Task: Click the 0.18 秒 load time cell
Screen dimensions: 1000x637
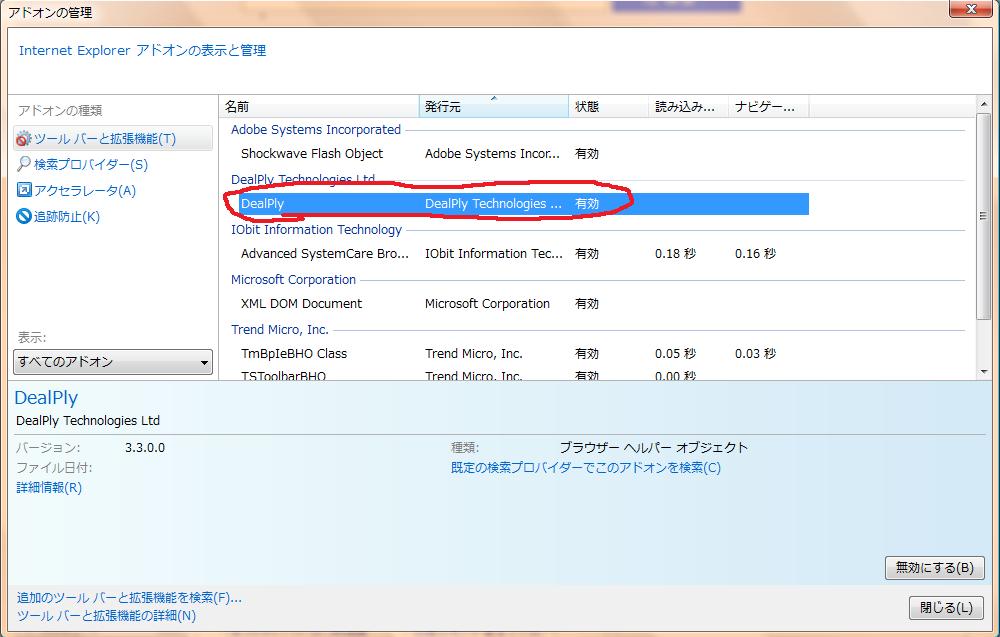Action: click(675, 254)
